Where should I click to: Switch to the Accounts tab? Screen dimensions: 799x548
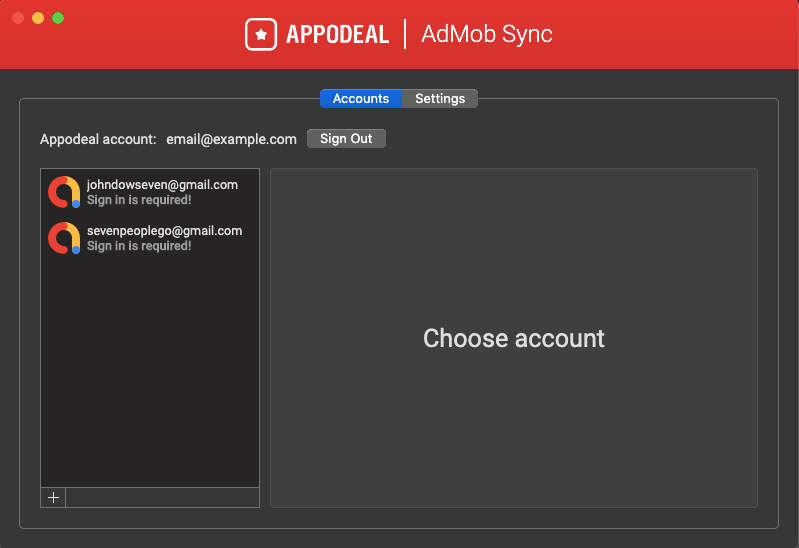tap(360, 99)
